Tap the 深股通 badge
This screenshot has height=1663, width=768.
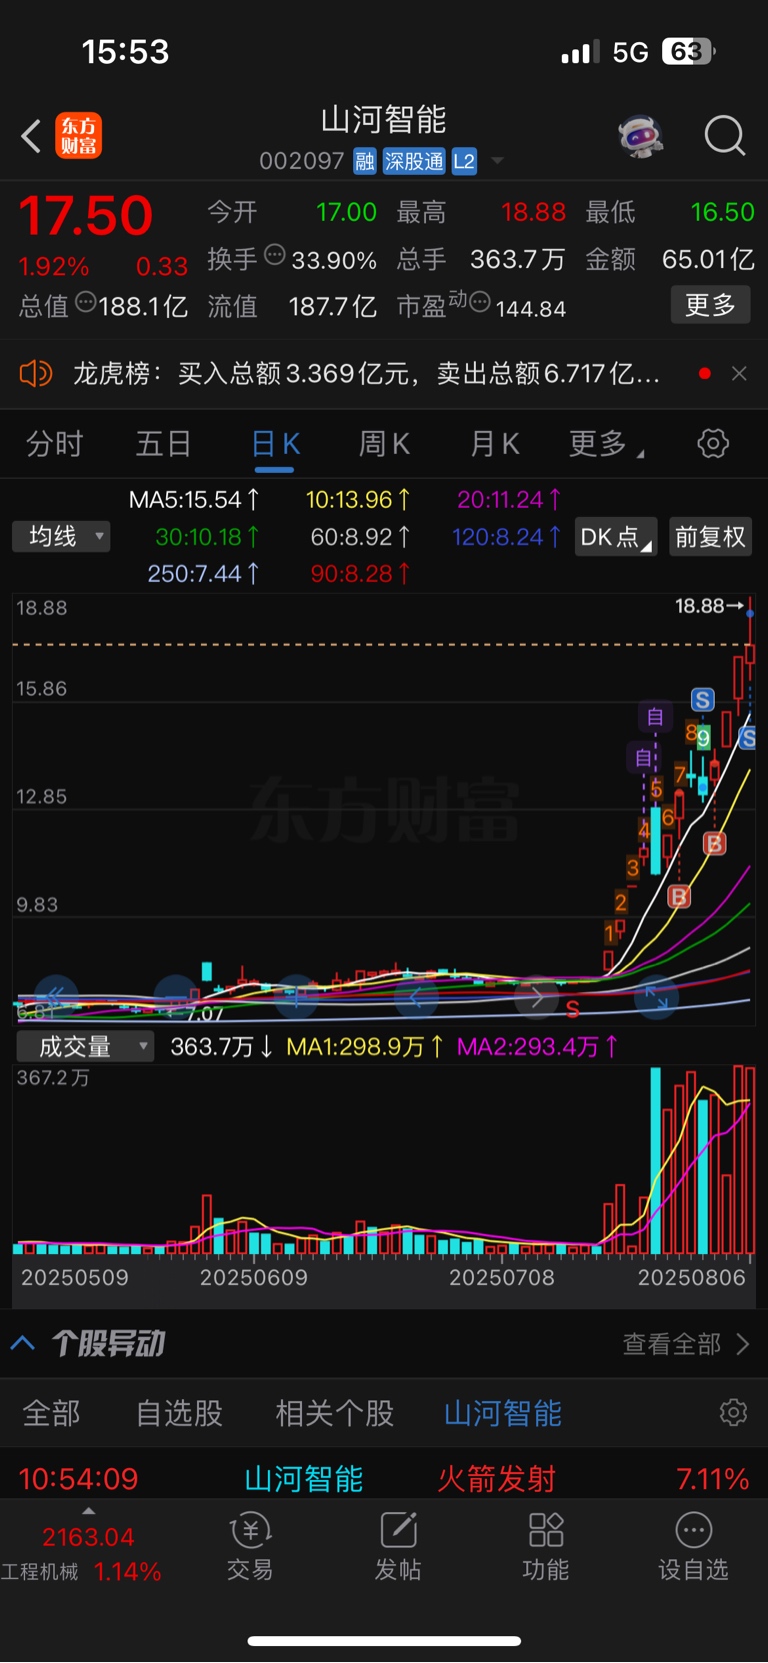tap(414, 161)
